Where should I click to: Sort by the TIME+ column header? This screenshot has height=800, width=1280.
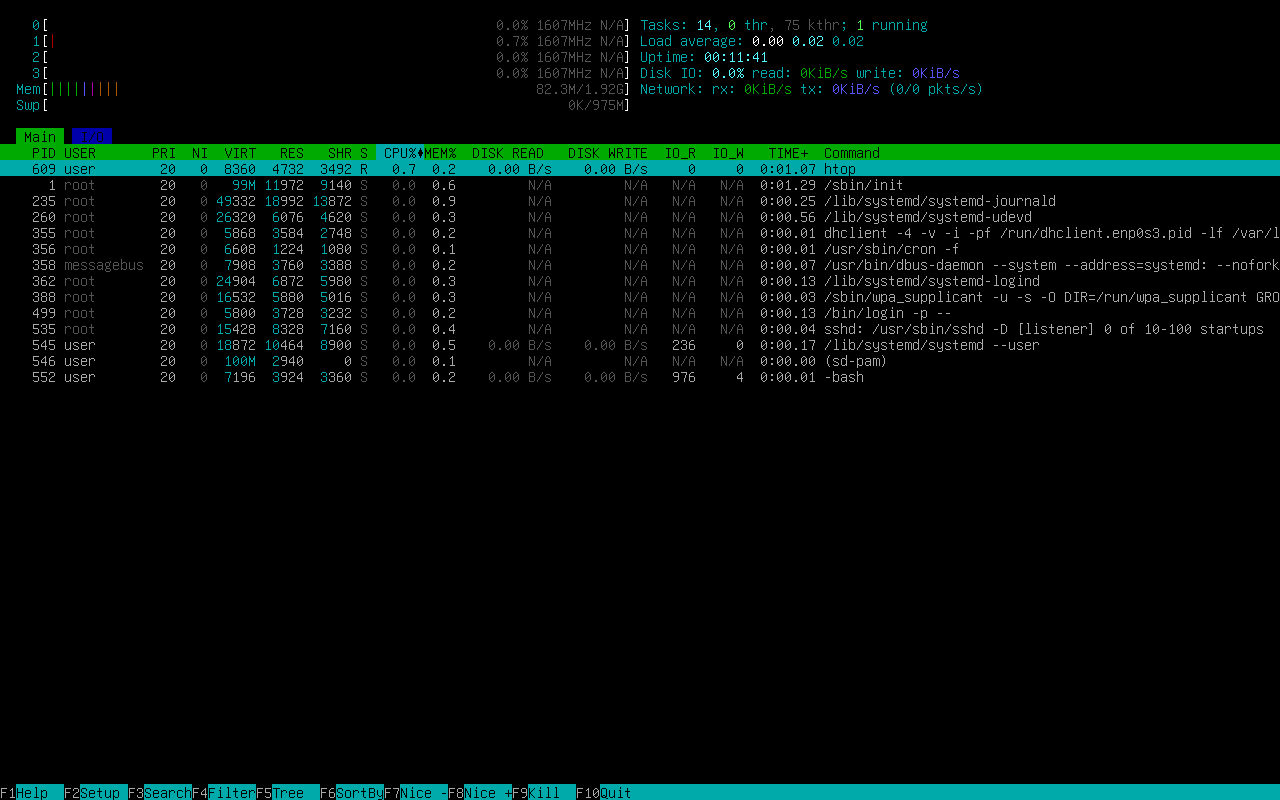(788, 153)
